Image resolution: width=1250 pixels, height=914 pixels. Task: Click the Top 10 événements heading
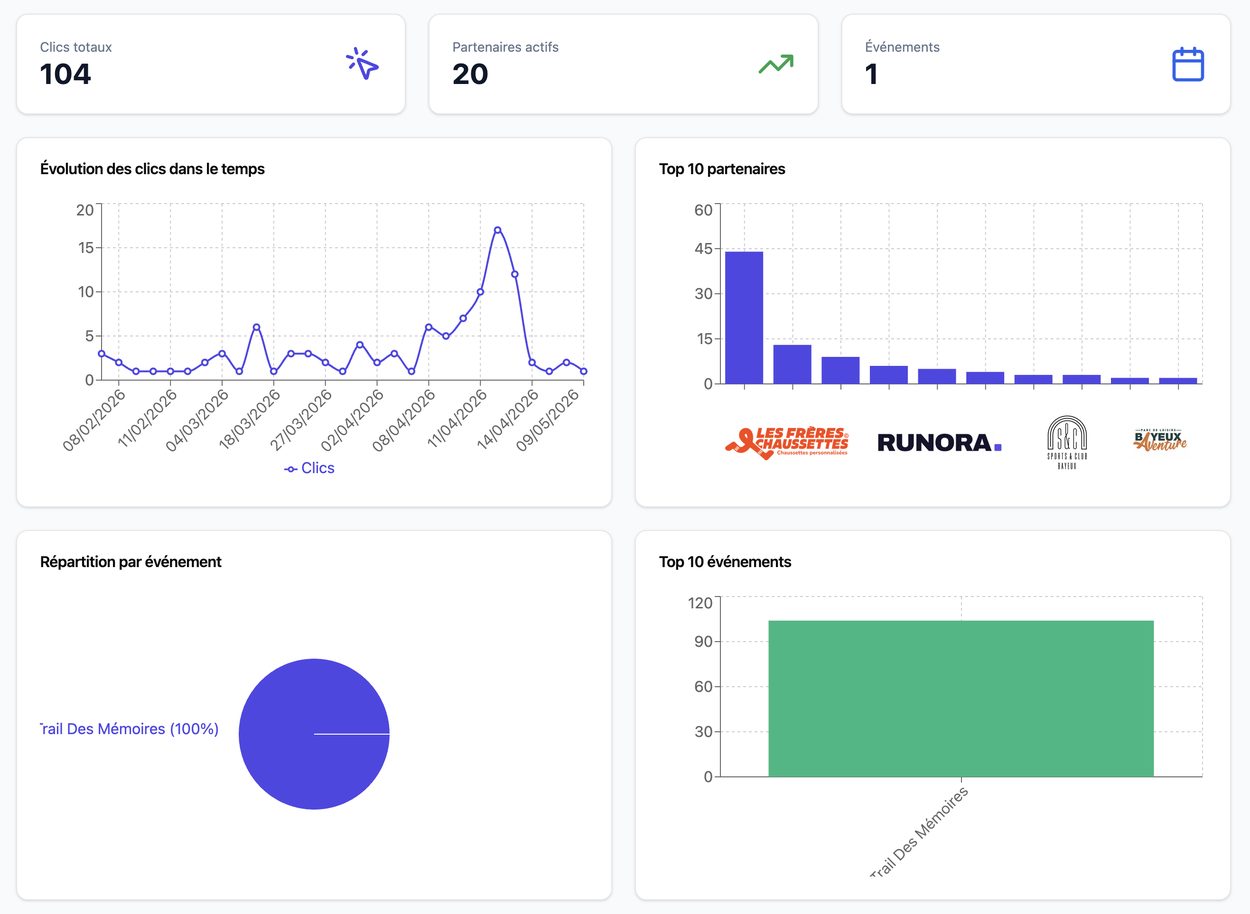pos(725,562)
